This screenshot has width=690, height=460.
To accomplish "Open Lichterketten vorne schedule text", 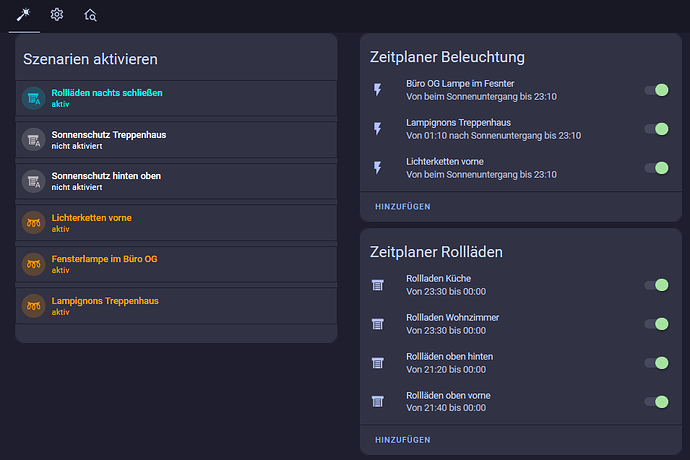I will point(481,168).
